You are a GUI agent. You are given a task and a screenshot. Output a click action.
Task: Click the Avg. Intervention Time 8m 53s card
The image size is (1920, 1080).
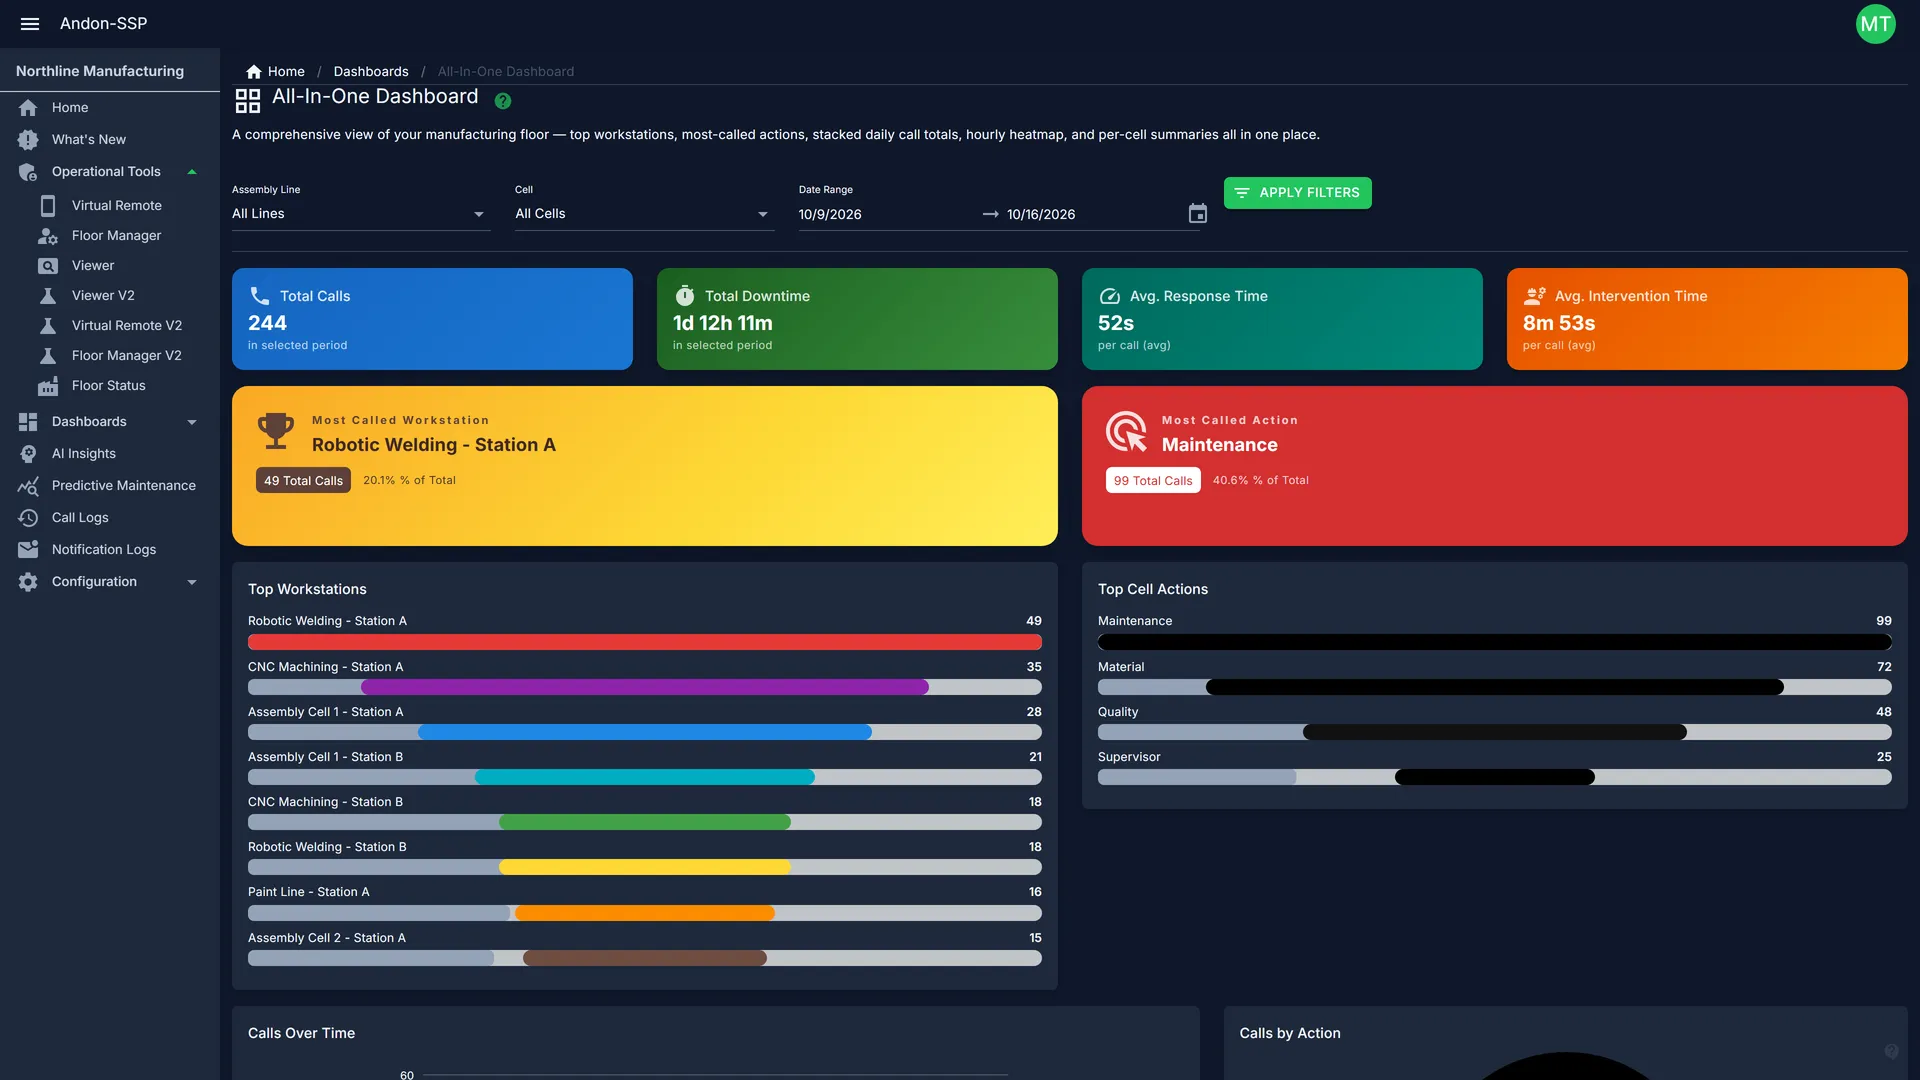click(x=1707, y=319)
